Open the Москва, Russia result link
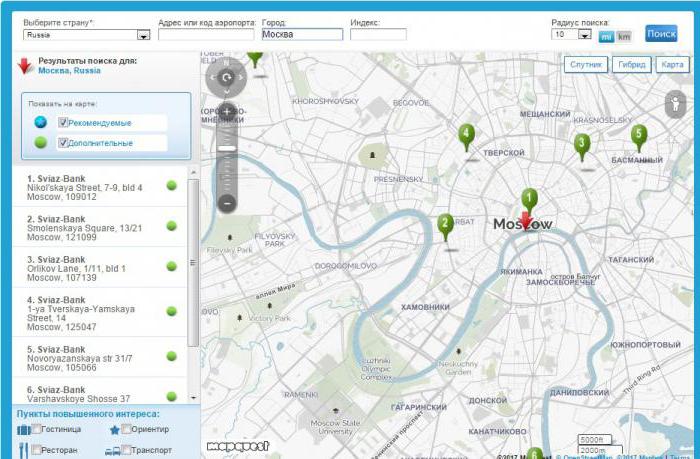Screen dimensions: 700x459 (69, 71)
